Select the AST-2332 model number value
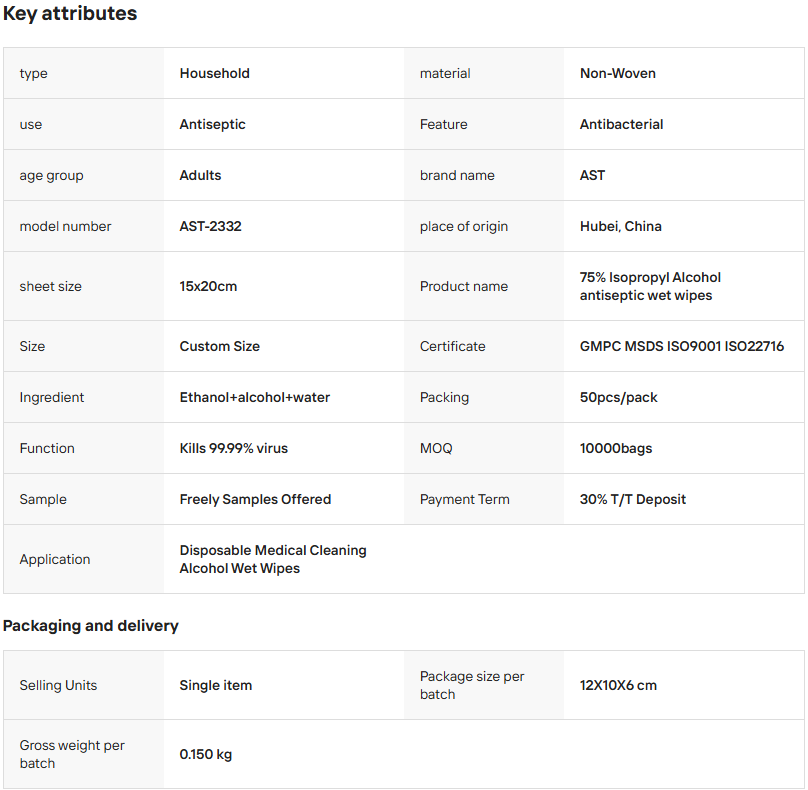Screen dimensions: 808x790 210,226
